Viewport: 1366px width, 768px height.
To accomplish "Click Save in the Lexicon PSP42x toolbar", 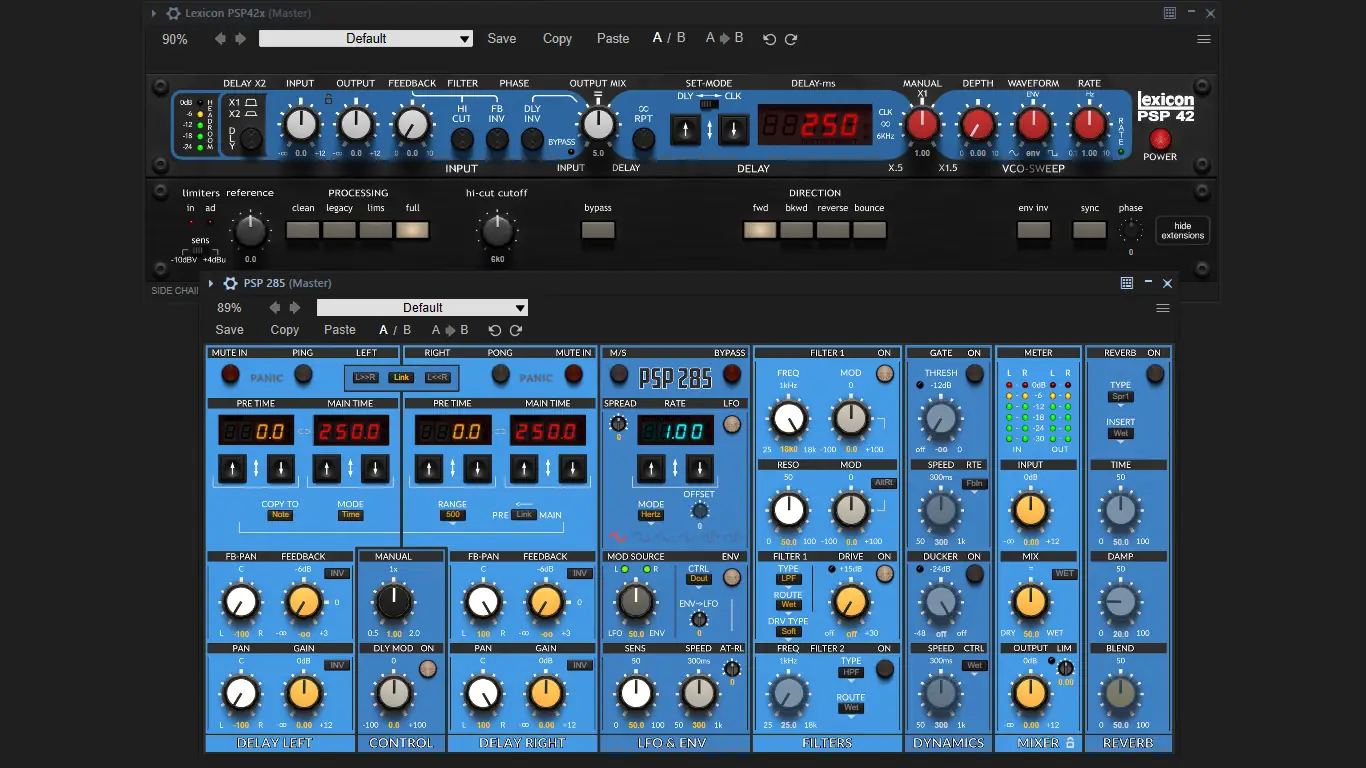I will pyautogui.click(x=502, y=39).
